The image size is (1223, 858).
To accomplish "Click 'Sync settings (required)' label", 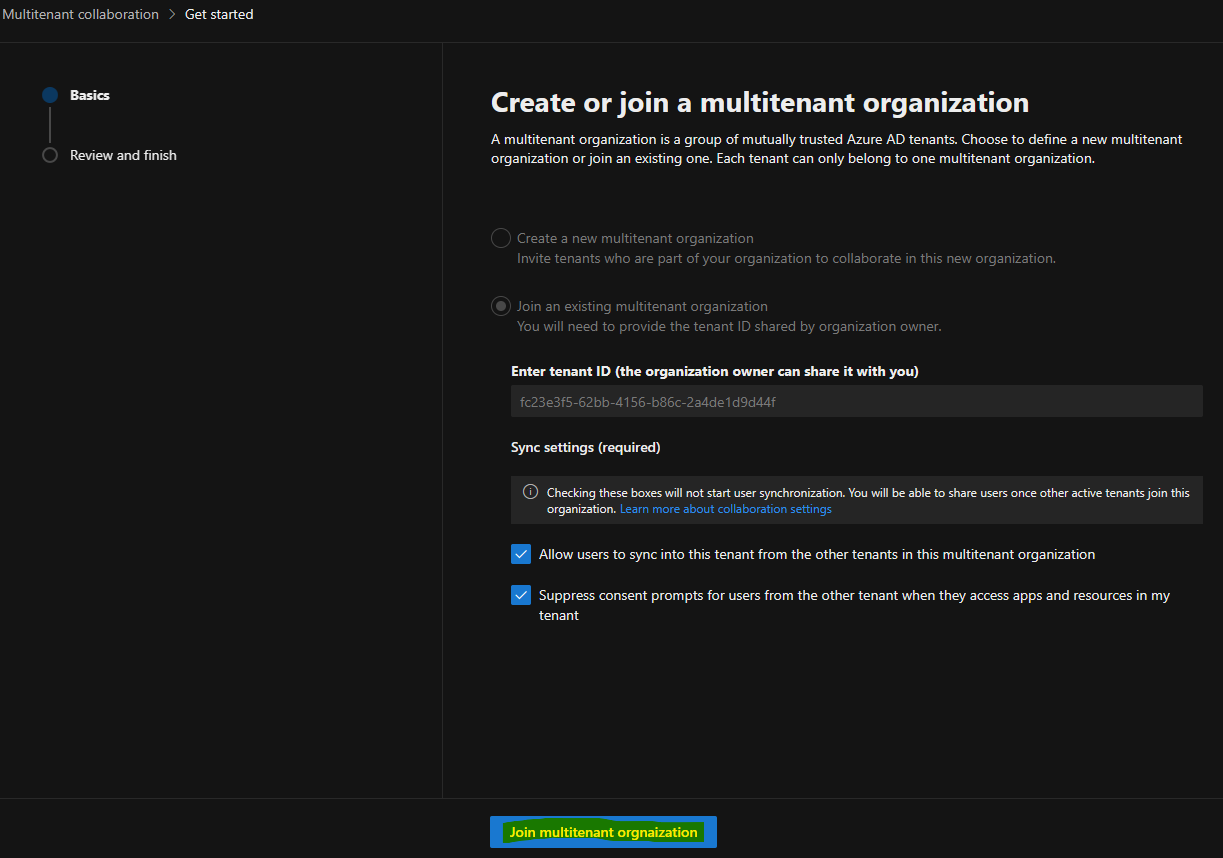I will (586, 447).
